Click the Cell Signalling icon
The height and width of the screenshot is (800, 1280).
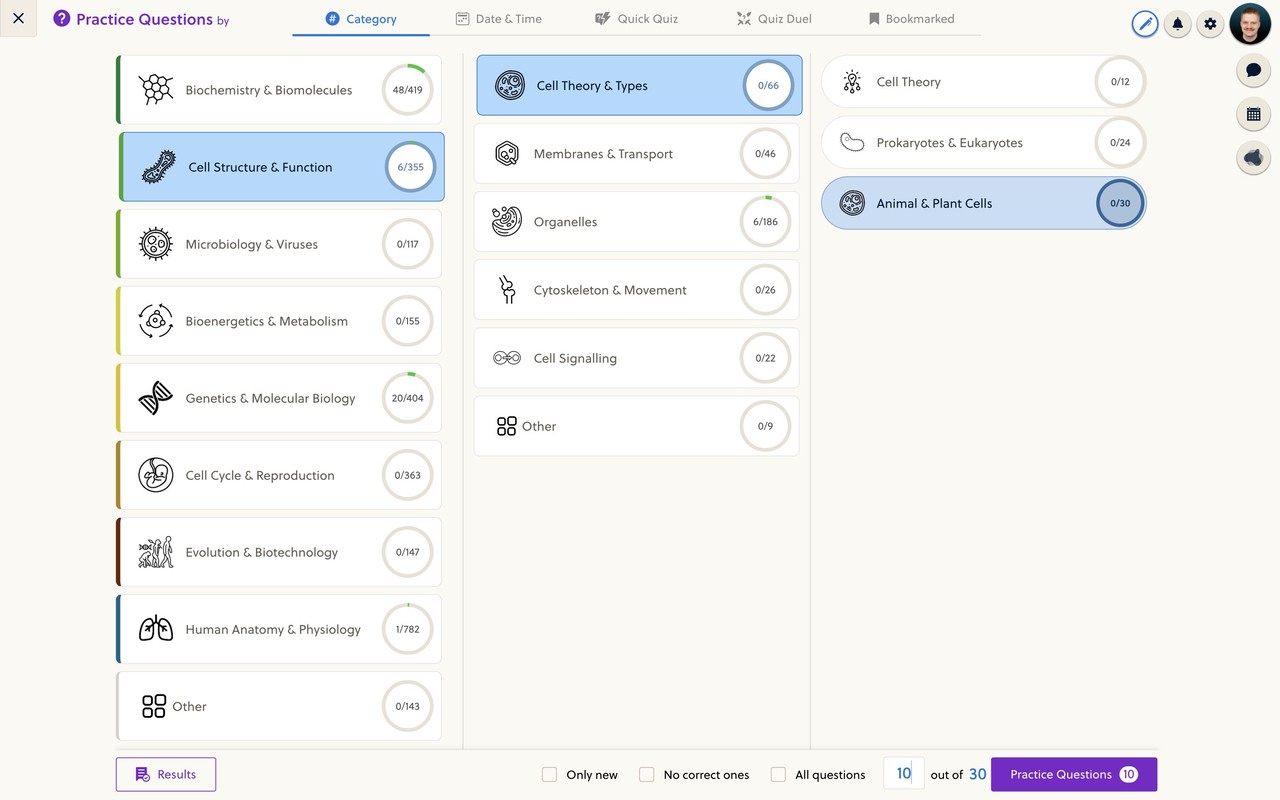[x=507, y=358]
